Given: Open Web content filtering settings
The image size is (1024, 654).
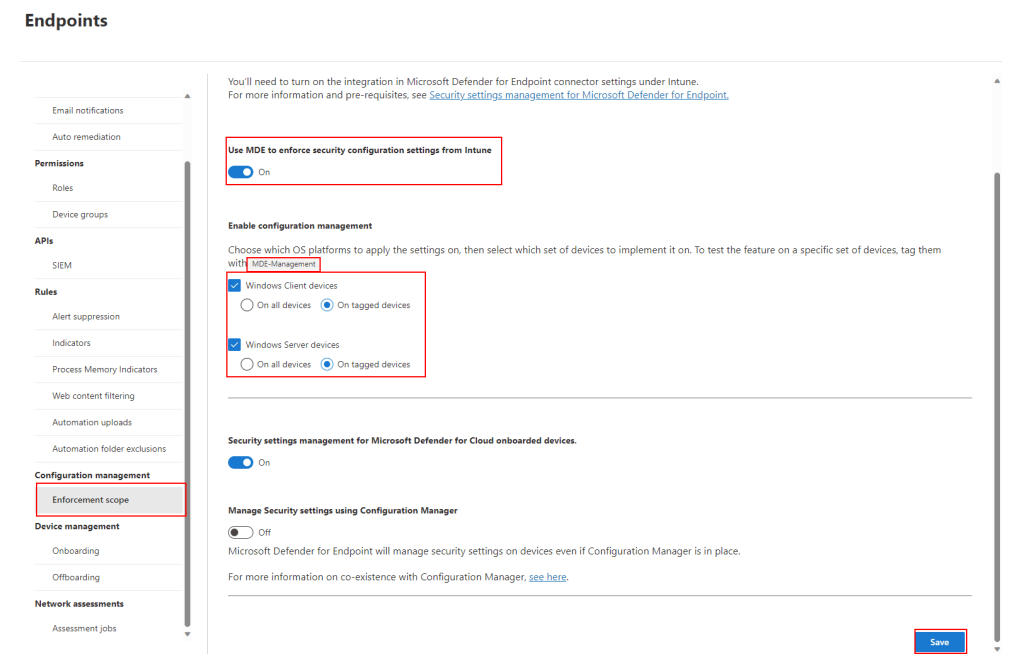Looking at the screenshot, I should click(93, 396).
